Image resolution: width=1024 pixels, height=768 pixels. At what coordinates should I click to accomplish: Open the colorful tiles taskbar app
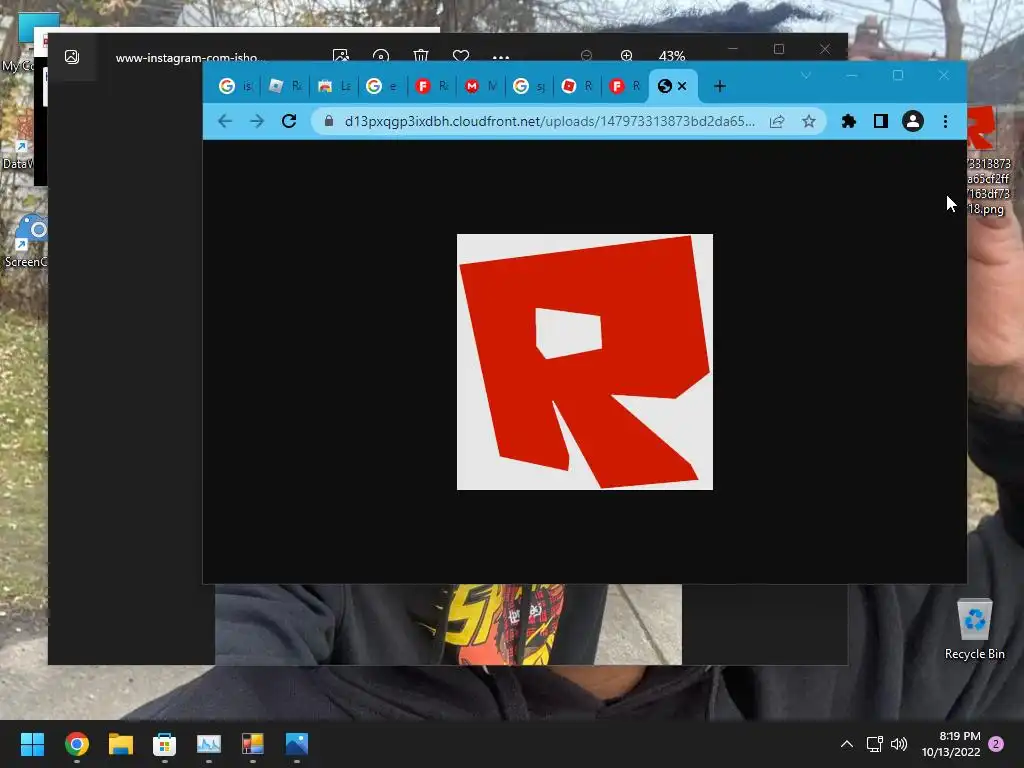coord(253,744)
